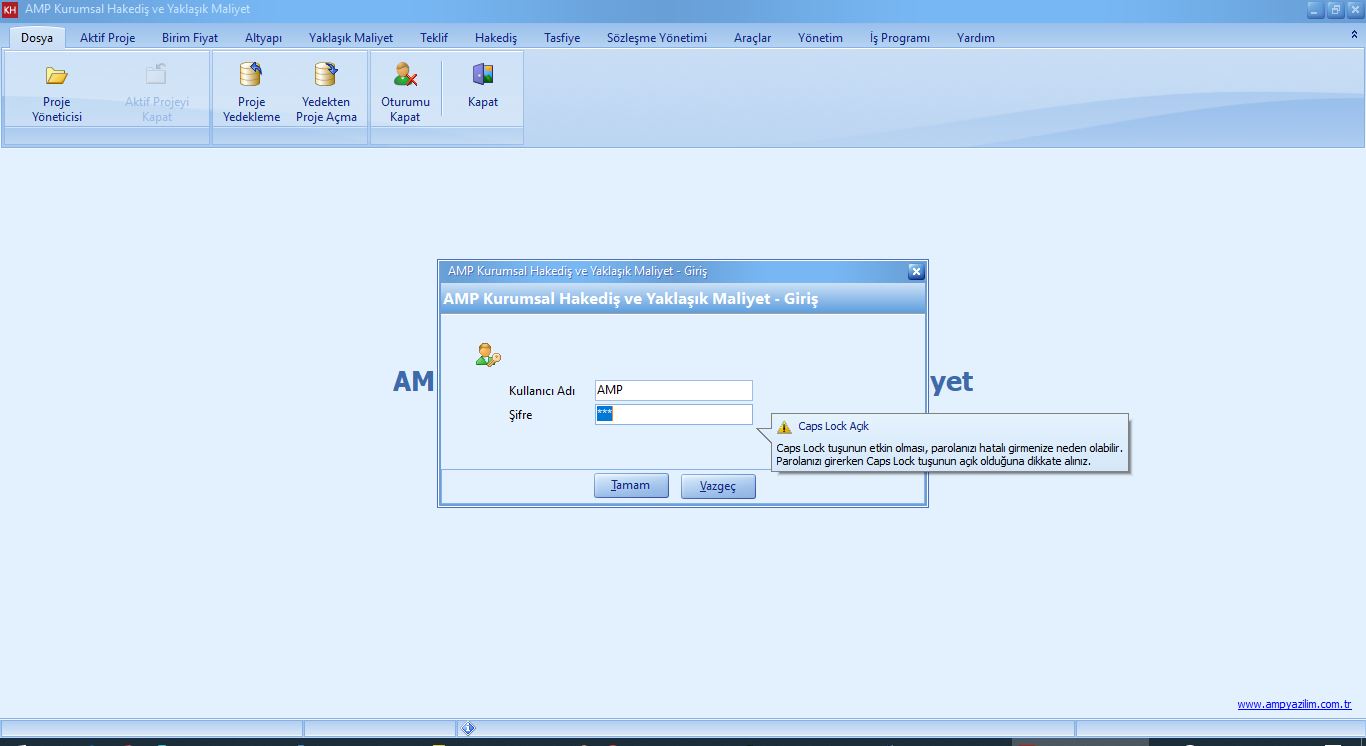Click the Caps Lock Açık tooltip title
1366x746 pixels.
[x=834, y=427]
